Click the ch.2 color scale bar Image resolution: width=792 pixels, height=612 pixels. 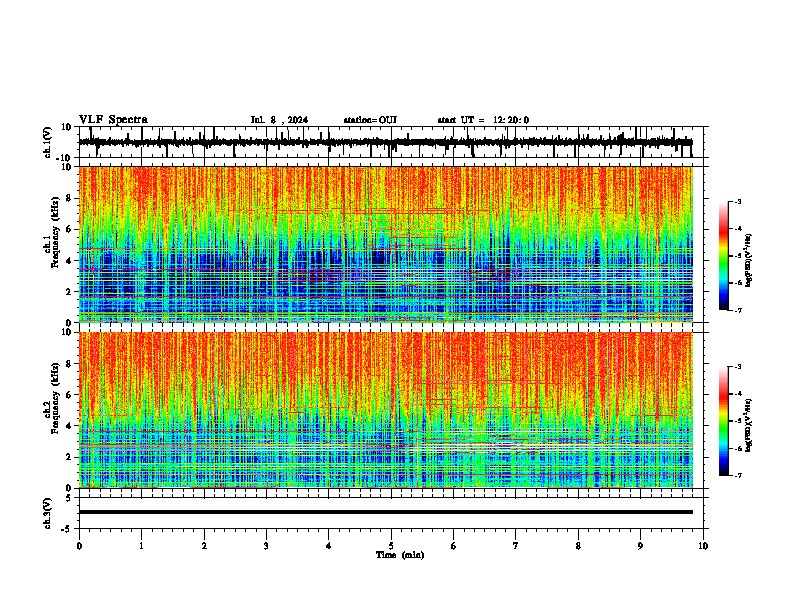724,421
